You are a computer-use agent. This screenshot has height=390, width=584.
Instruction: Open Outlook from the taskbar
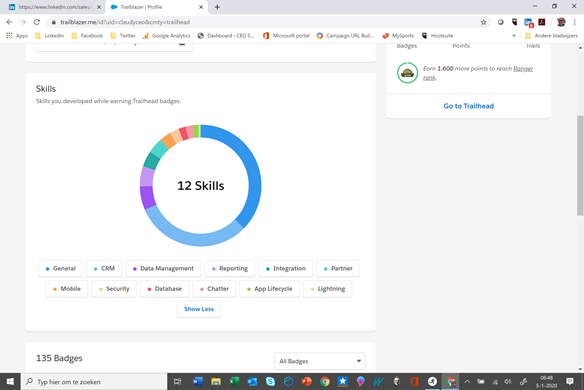tap(252, 381)
